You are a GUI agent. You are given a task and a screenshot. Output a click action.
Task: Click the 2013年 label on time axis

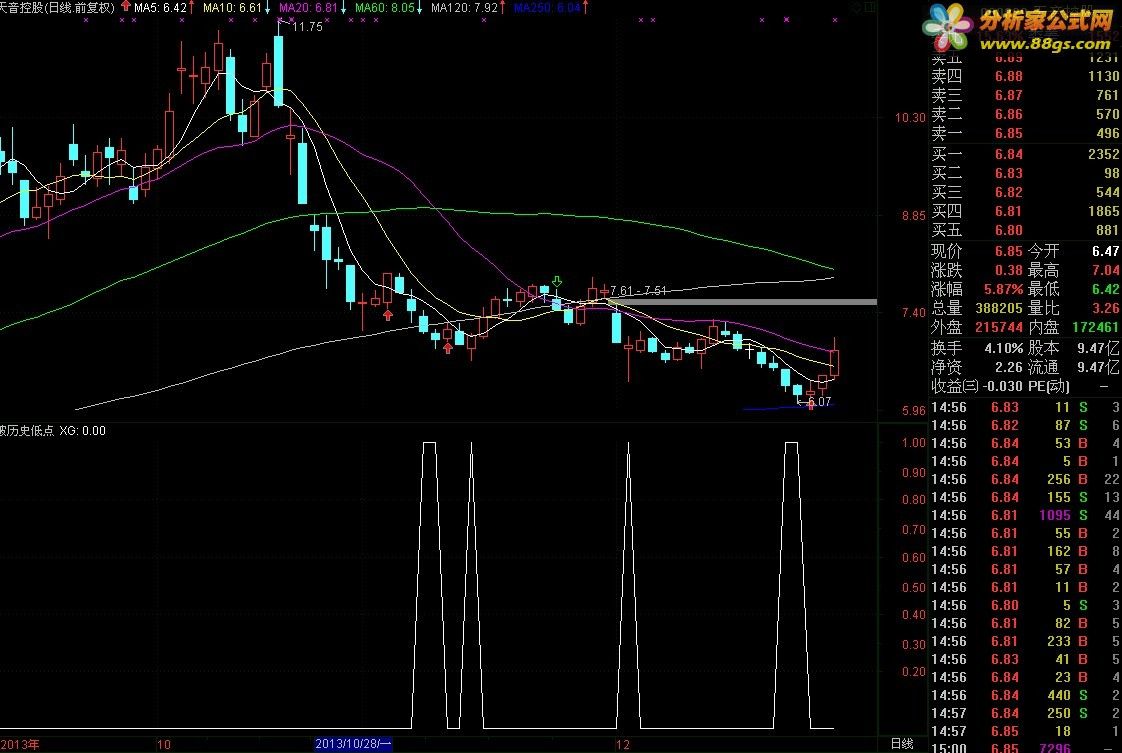pos(20,744)
